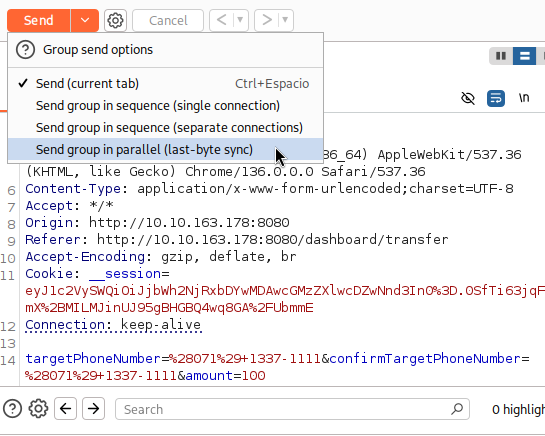Toggle line wrap icon

point(496,98)
